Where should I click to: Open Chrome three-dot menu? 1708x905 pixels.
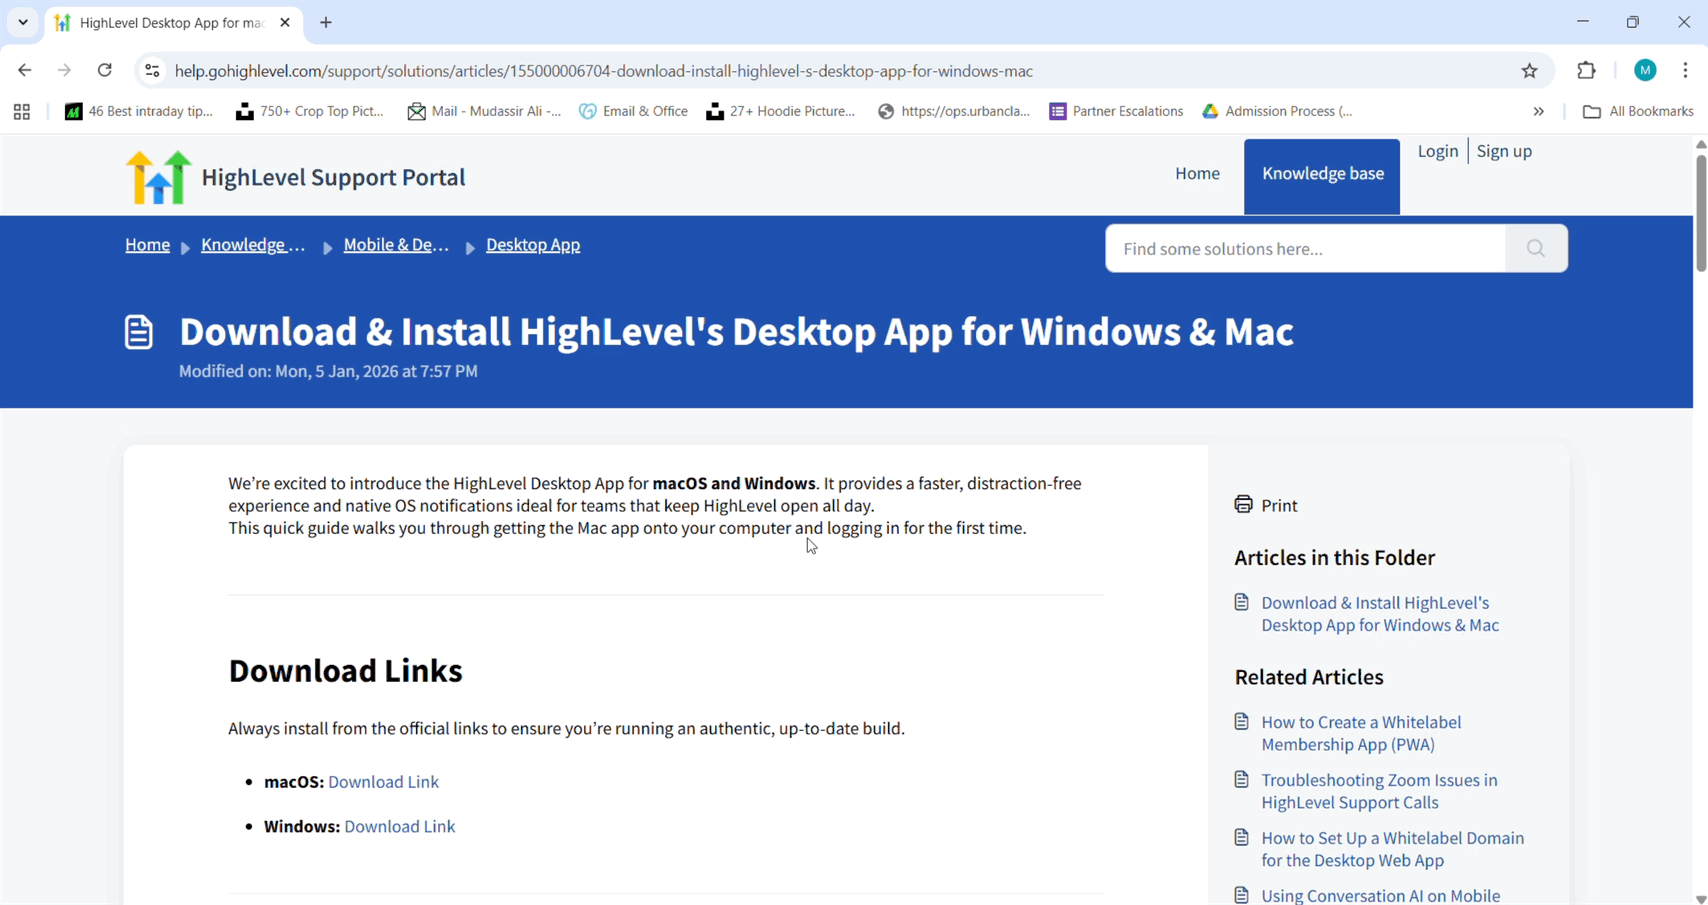click(x=1686, y=70)
